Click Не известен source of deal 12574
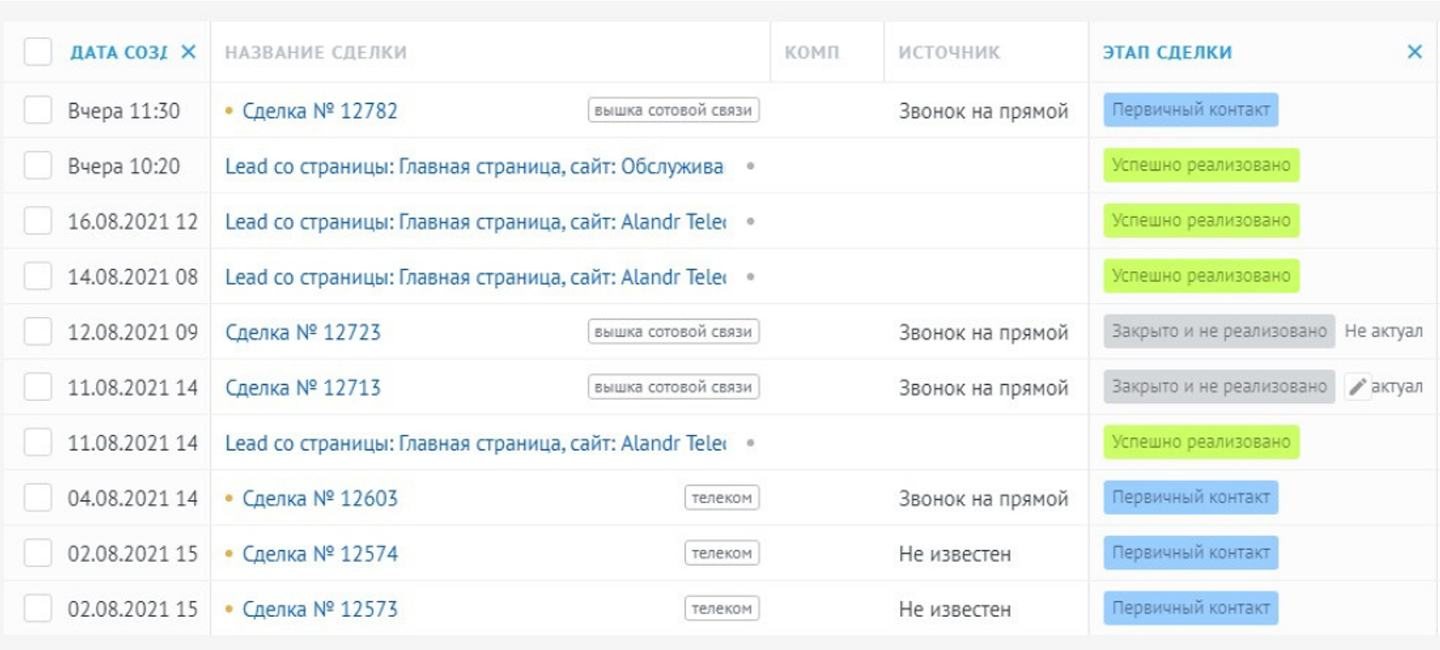The height and width of the screenshot is (650, 1440). coord(954,553)
